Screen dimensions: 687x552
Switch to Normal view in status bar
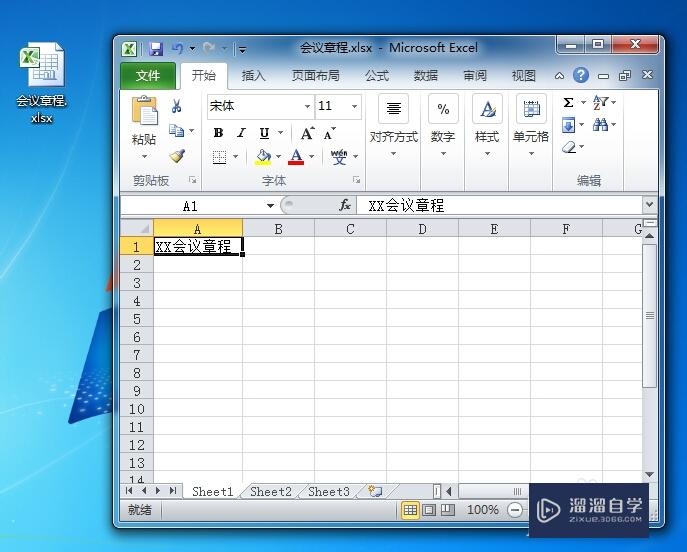(410, 510)
